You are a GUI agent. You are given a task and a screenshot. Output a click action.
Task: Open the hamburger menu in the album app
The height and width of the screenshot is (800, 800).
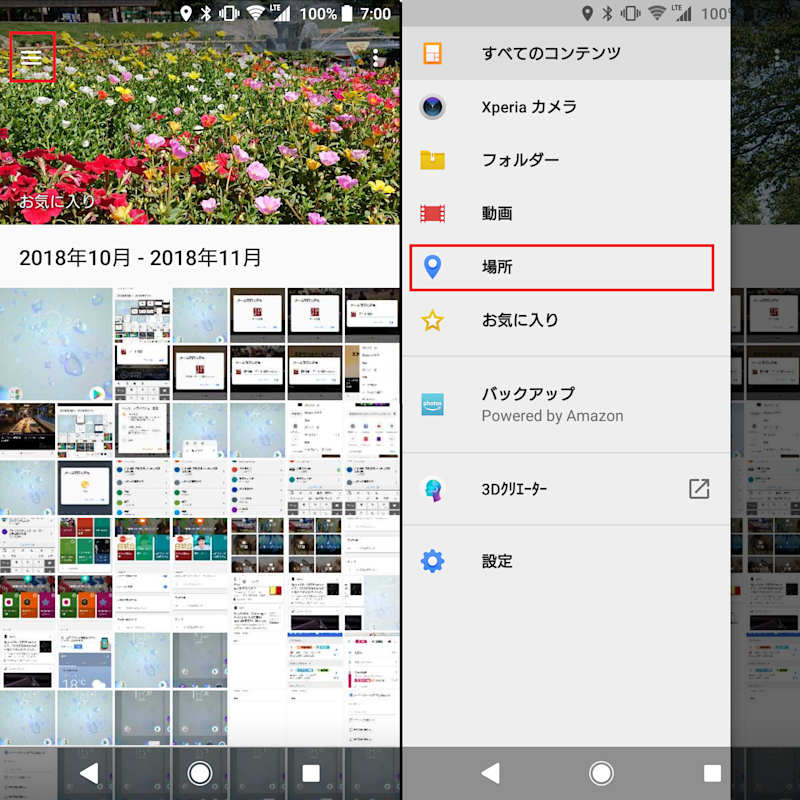pyautogui.click(x=32, y=57)
